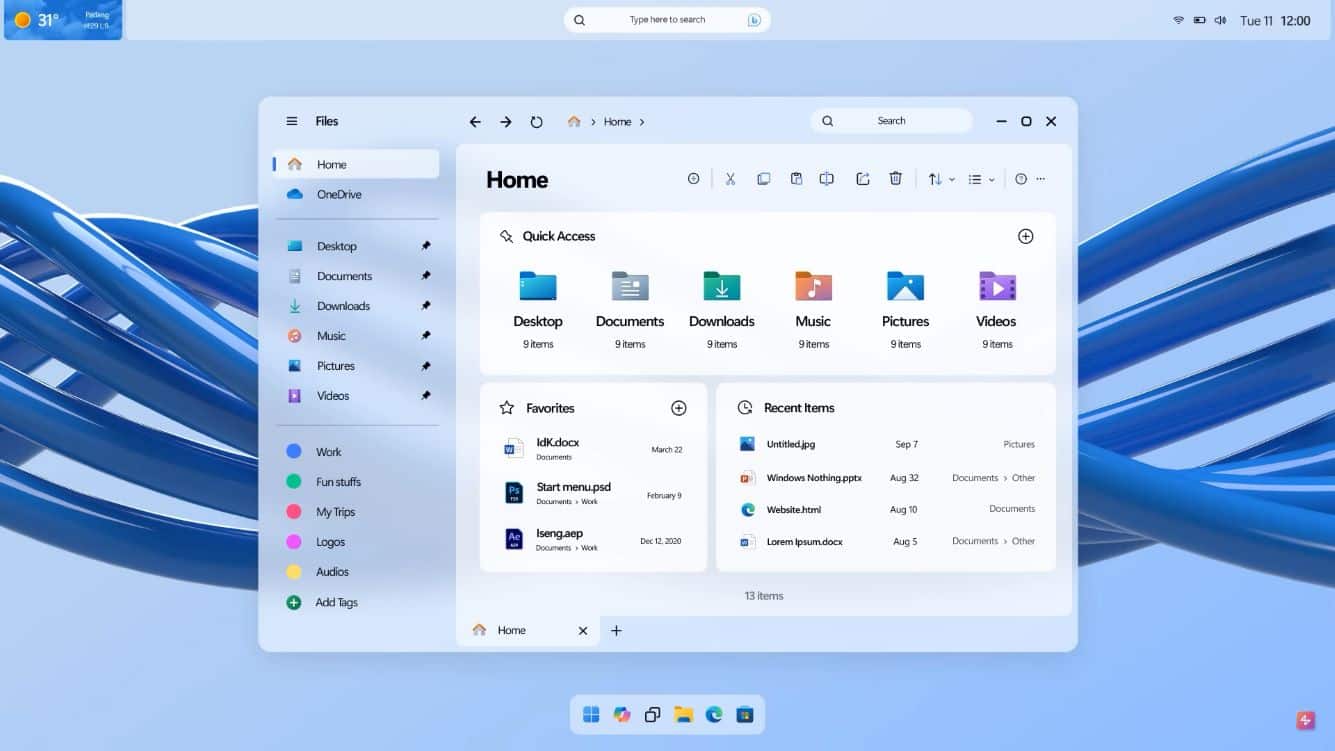Open the Windows Nothing.pptx recent item
This screenshot has width=1335, height=751.
tap(812, 477)
